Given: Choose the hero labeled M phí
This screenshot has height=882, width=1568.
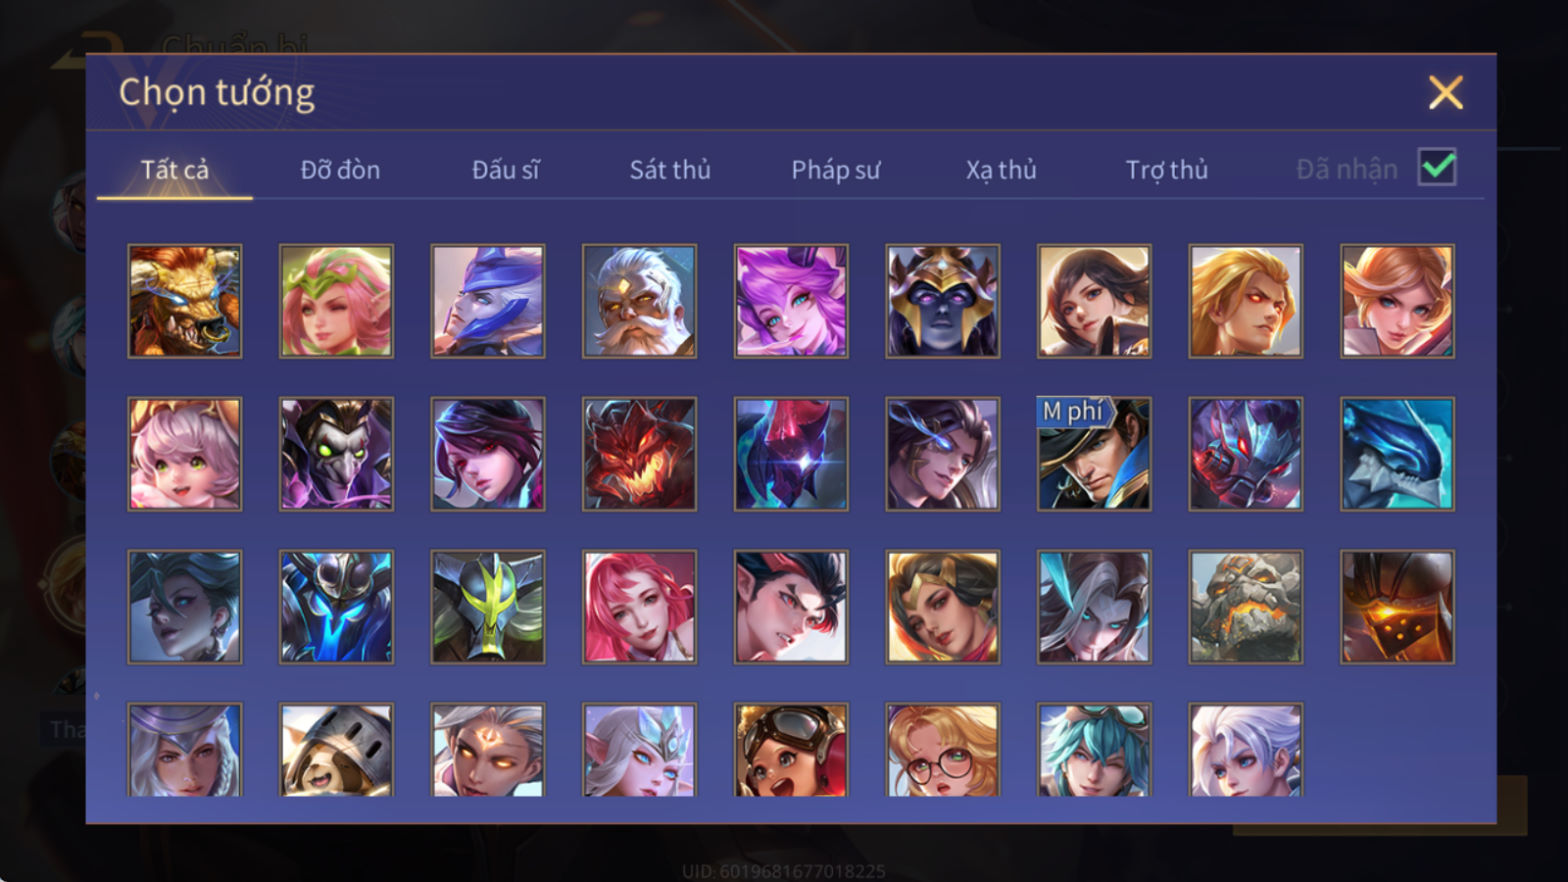Looking at the screenshot, I should point(1094,454).
